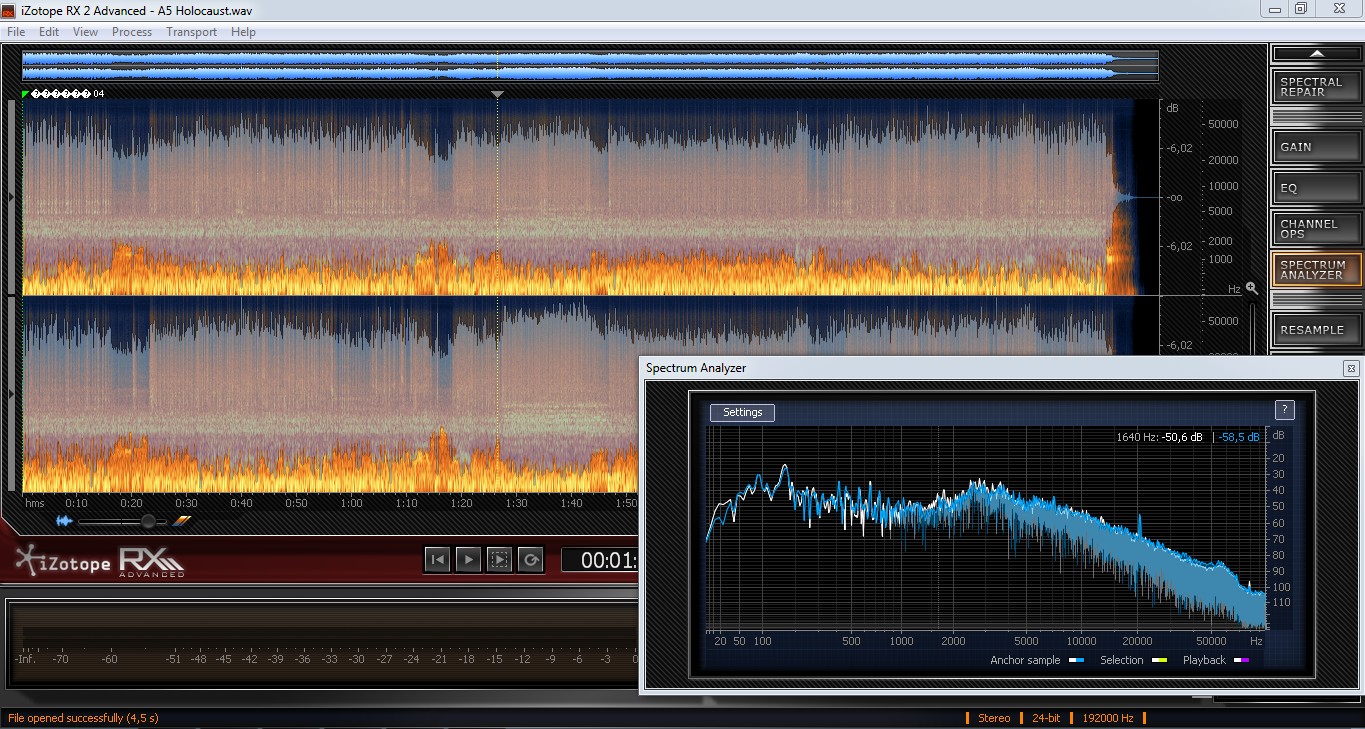This screenshot has height=729, width=1365.
Task: Click the 0:30 mark on time ruler
Action: tap(186, 503)
